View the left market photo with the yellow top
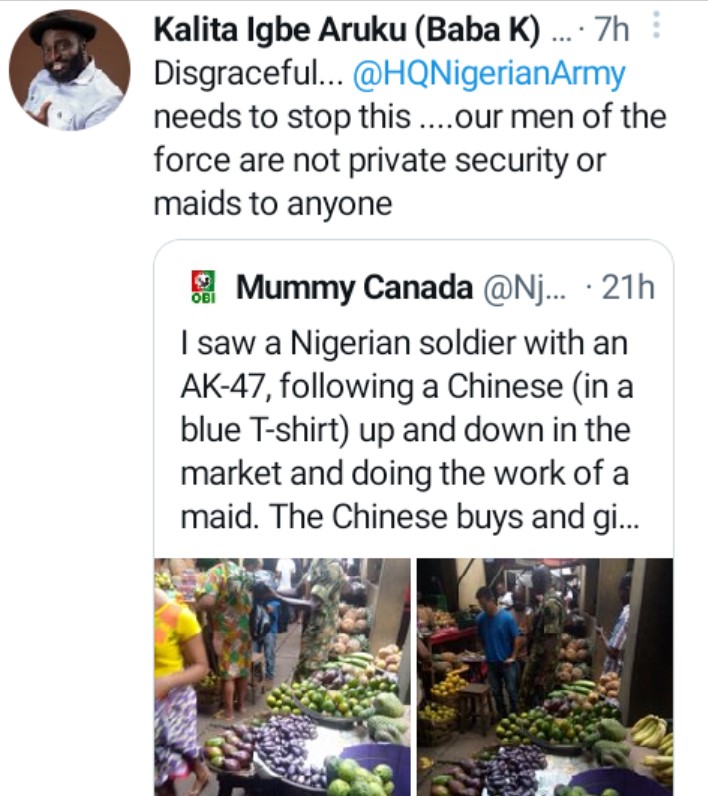 [282, 676]
